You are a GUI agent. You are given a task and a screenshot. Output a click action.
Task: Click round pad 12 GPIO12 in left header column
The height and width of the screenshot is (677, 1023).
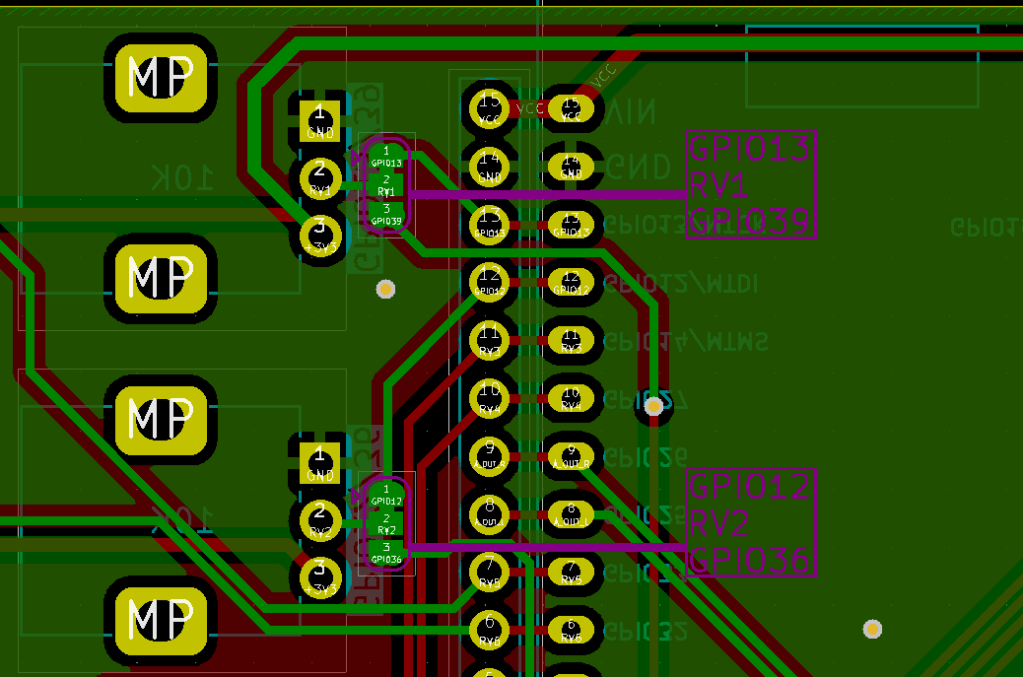(489, 283)
